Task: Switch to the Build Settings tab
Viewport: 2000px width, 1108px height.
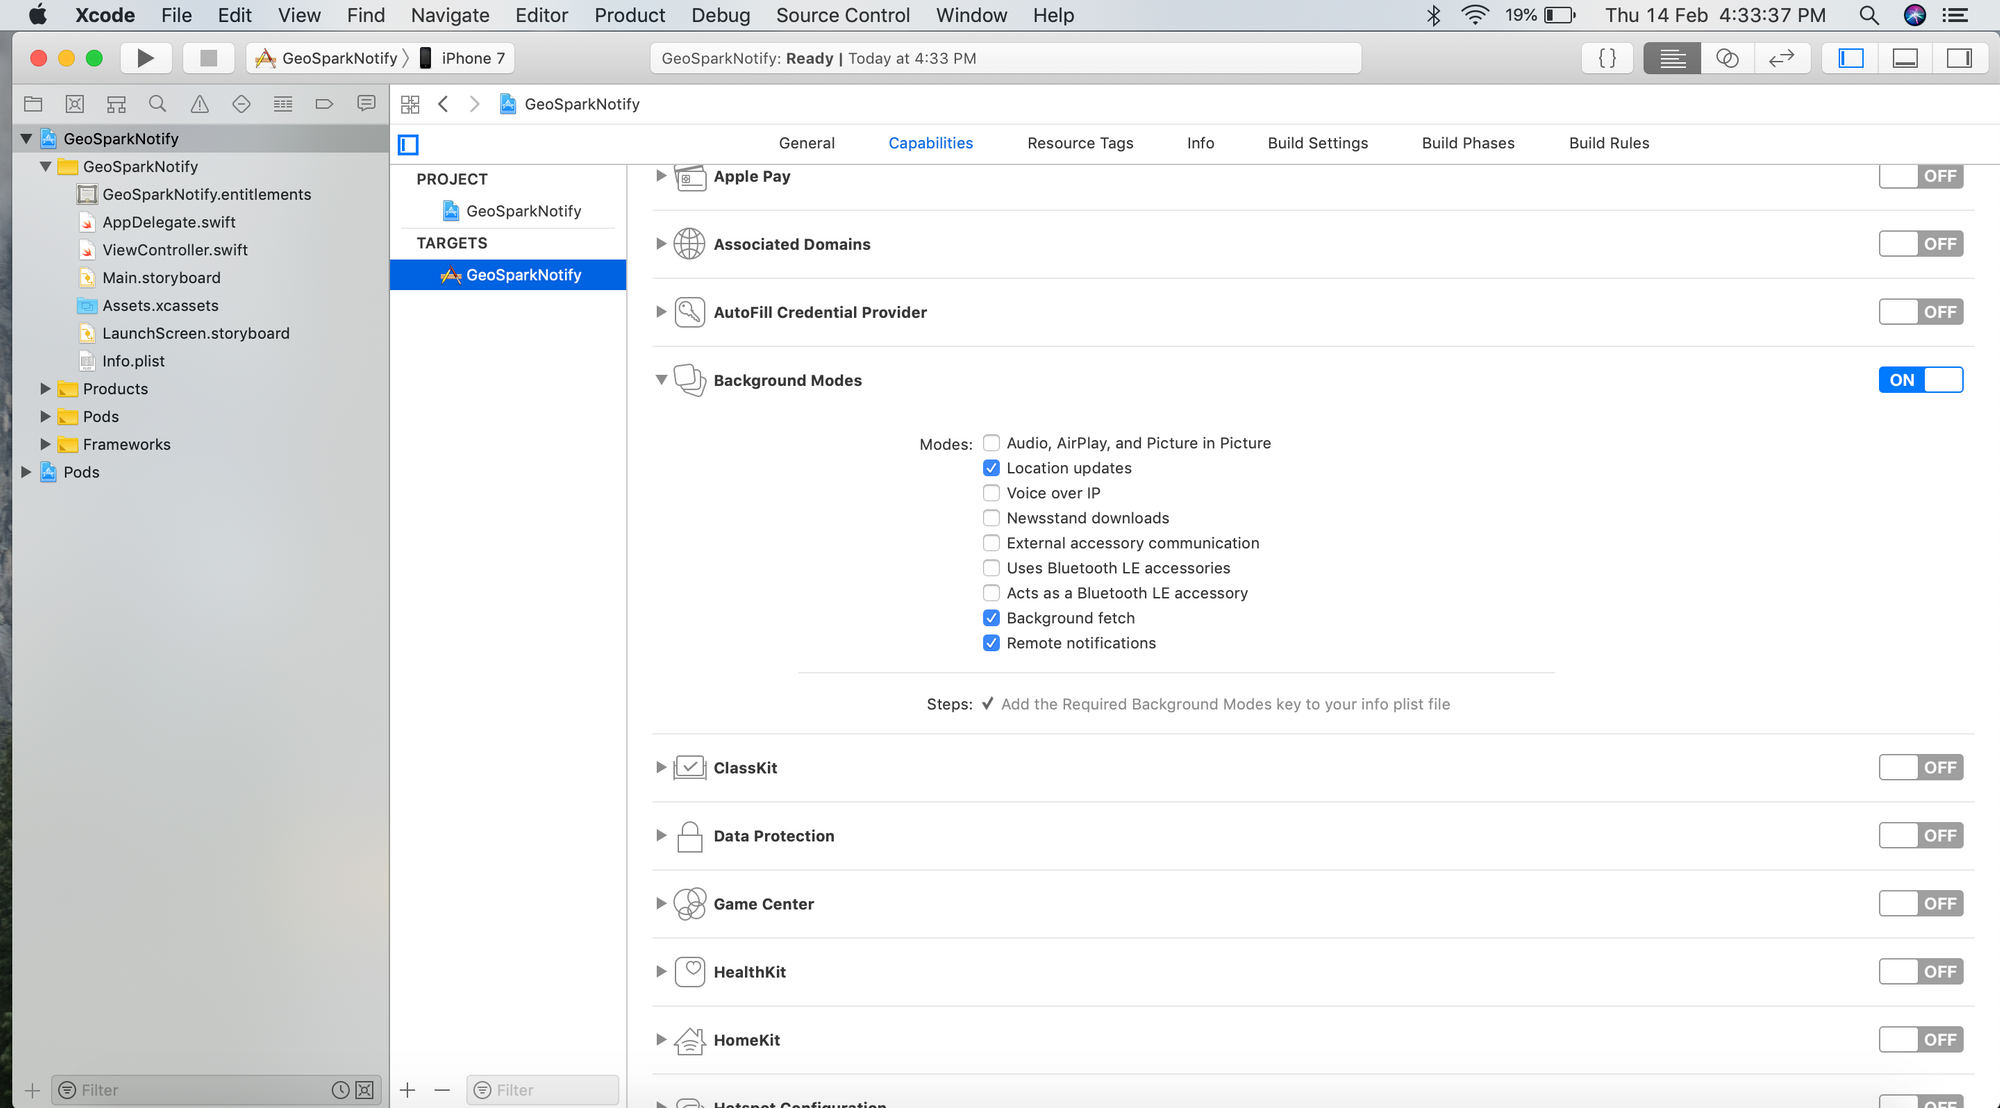Action: (1317, 143)
